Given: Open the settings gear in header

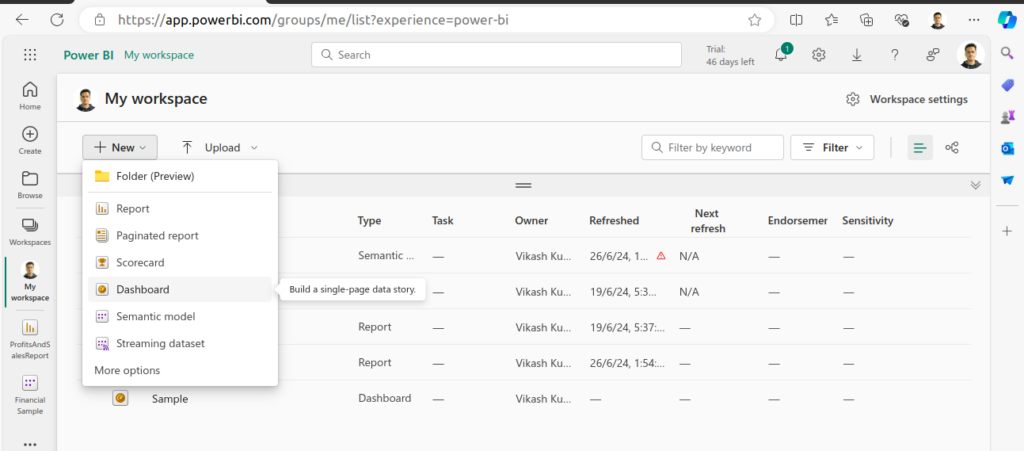Looking at the screenshot, I should tap(819, 55).
